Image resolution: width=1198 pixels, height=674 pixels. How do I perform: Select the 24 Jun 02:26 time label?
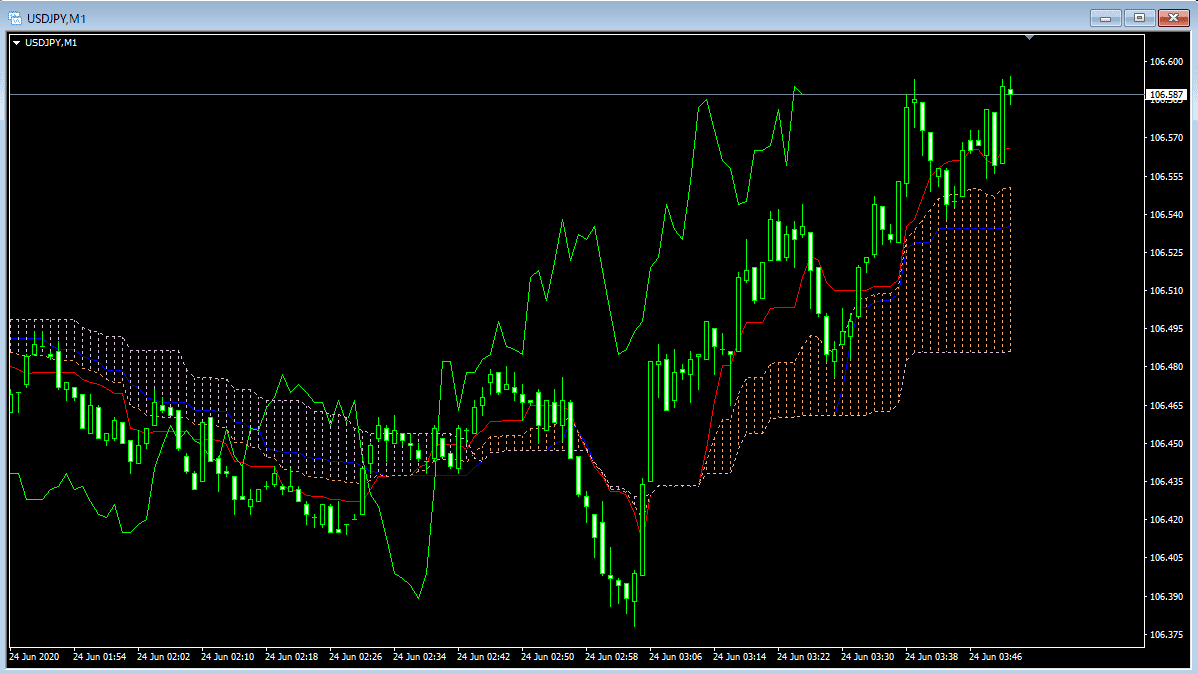click(x=356, y=657)
